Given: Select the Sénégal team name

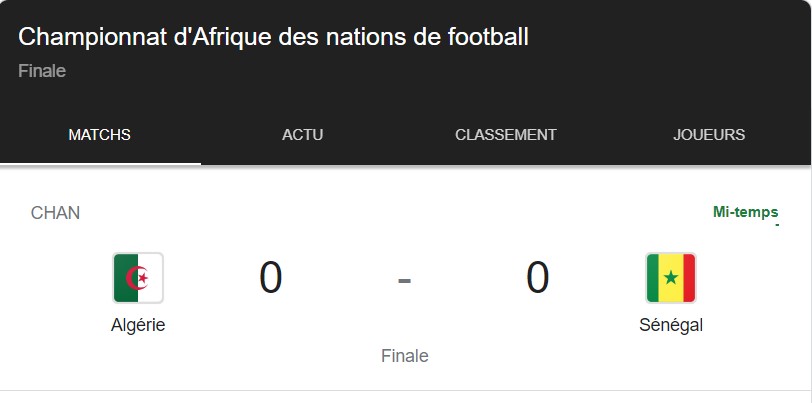Looking at the screenshot, I should 671,325.
